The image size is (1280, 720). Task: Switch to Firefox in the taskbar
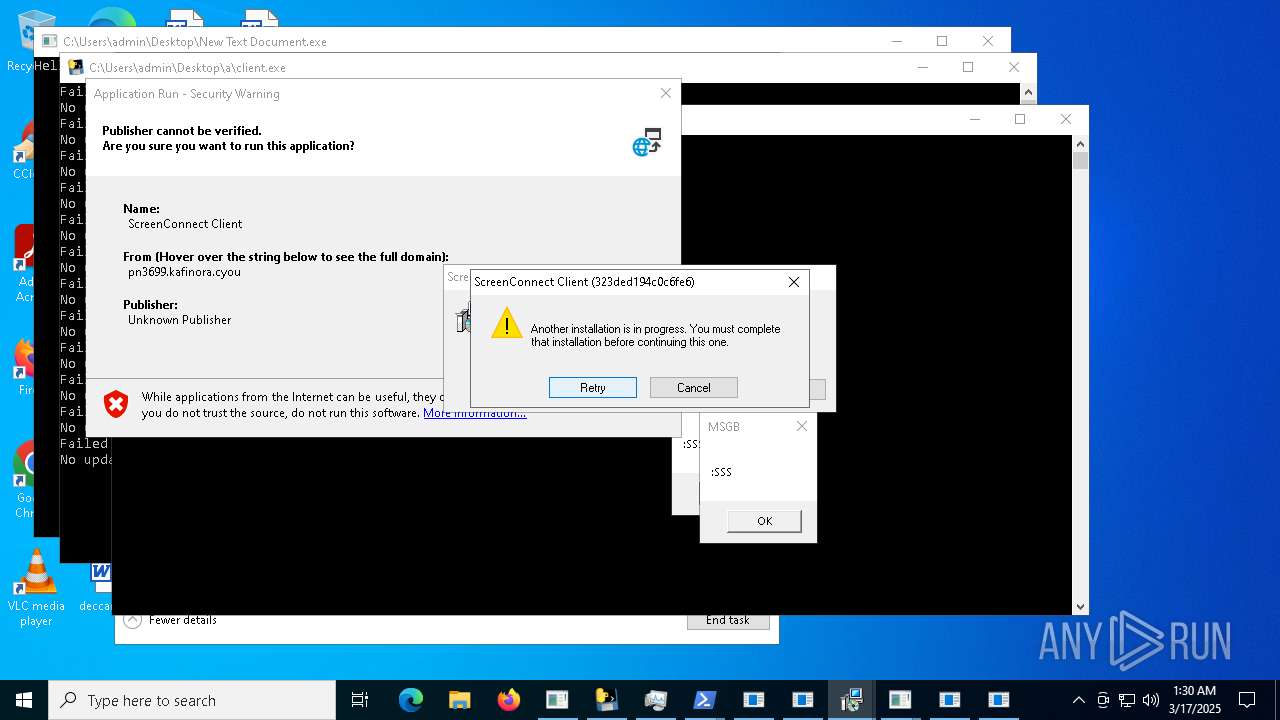[508, 700]
